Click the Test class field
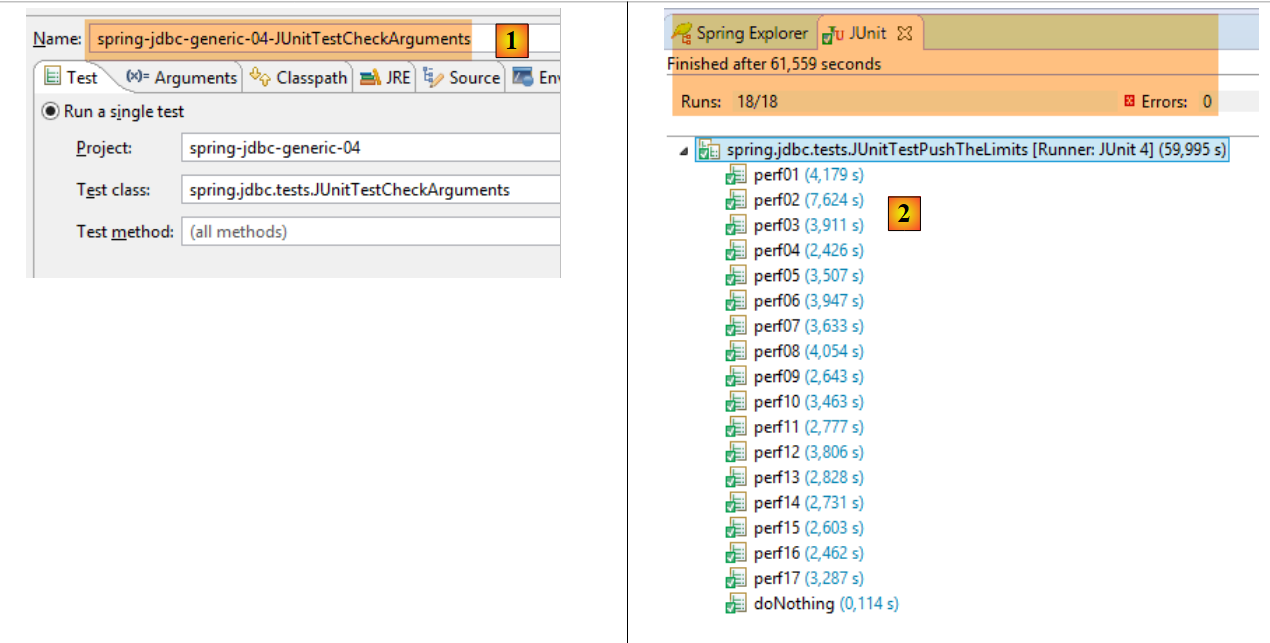The height and width of the screenshot is (643, 1270). (370, 190)
